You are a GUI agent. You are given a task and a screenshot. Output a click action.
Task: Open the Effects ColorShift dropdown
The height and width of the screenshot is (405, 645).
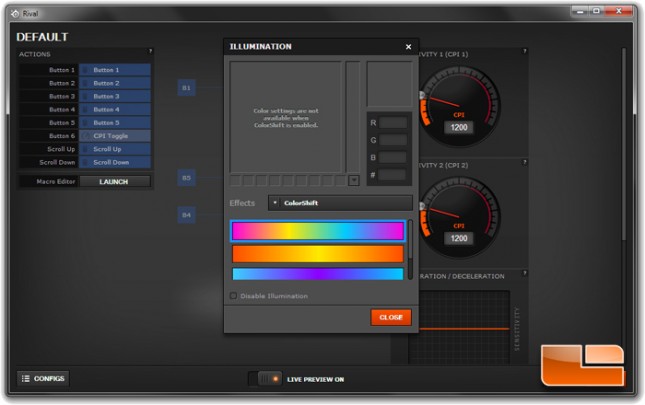click(340, 203)
